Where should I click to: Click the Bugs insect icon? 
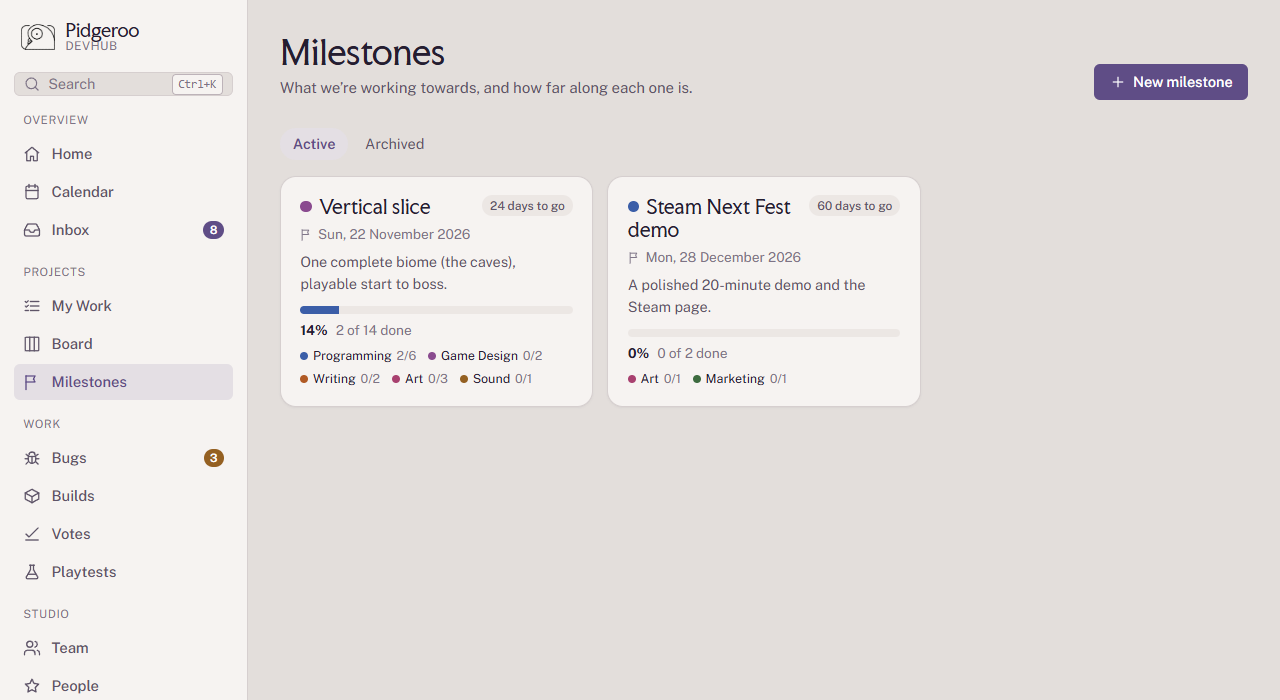coord(32,458)
